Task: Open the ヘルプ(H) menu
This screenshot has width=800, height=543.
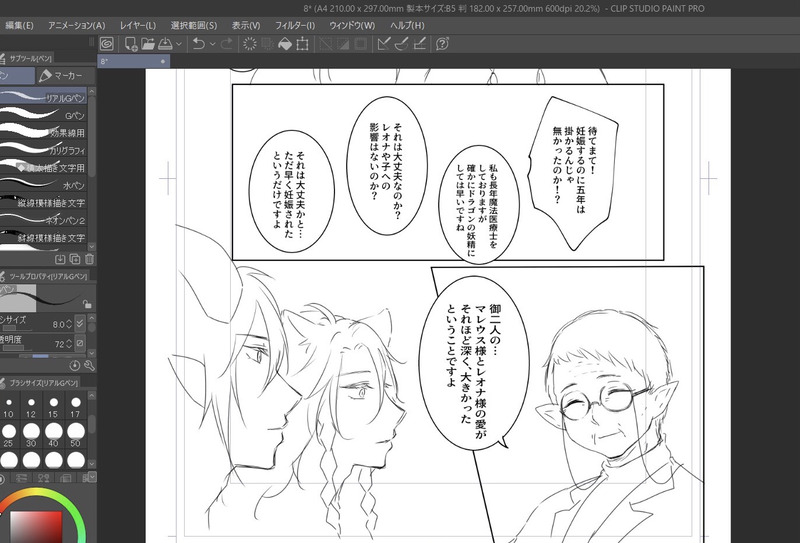Action: tap(407, 25)
